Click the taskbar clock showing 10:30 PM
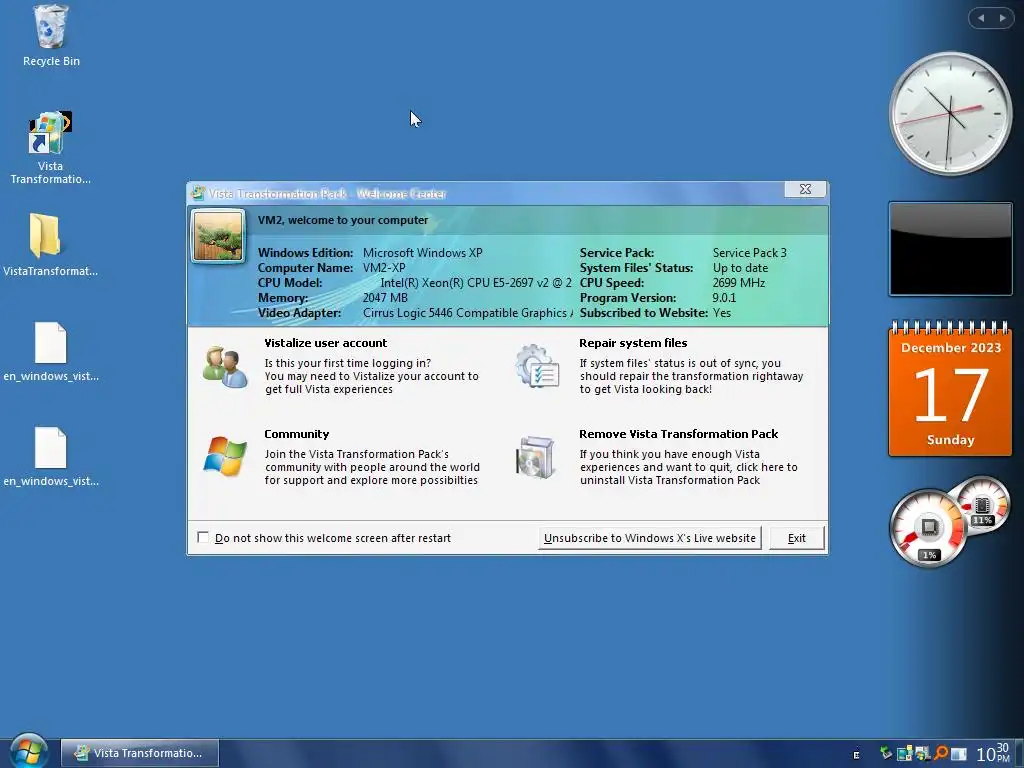The width and height of the screenshot is (1024, 768). (x=993, y=753)
